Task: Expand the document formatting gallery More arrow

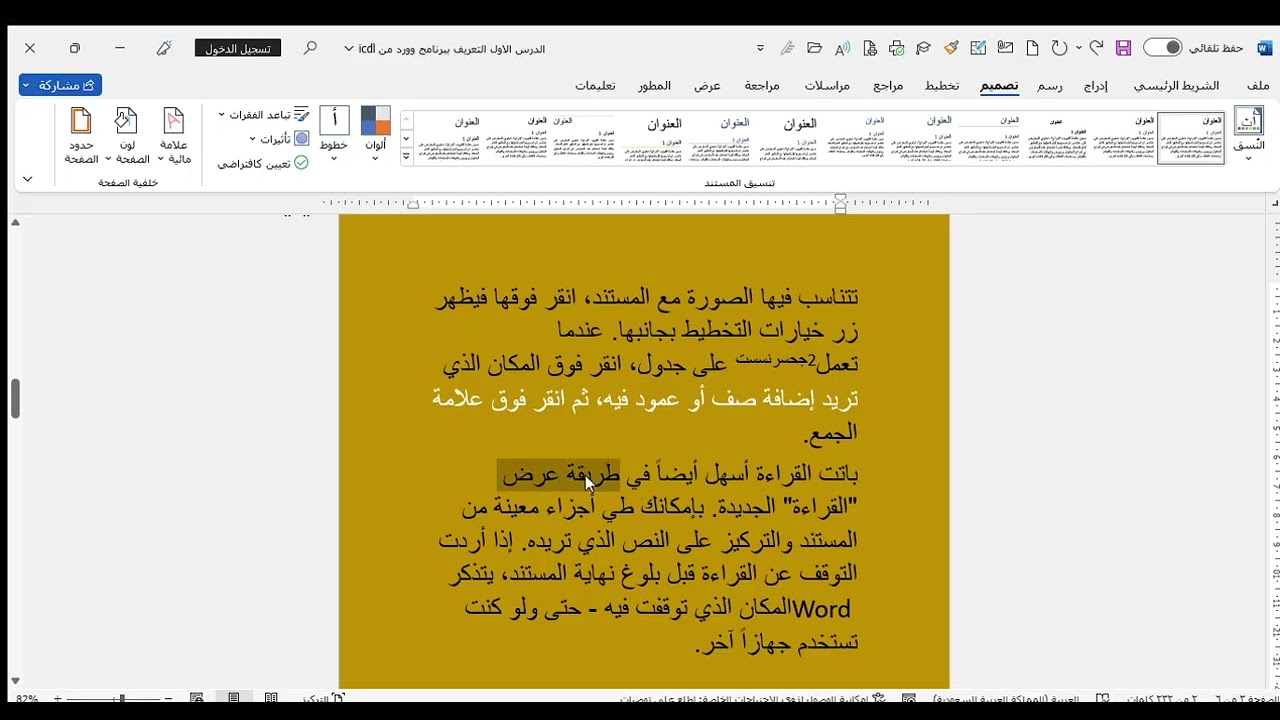Action: 406,157
